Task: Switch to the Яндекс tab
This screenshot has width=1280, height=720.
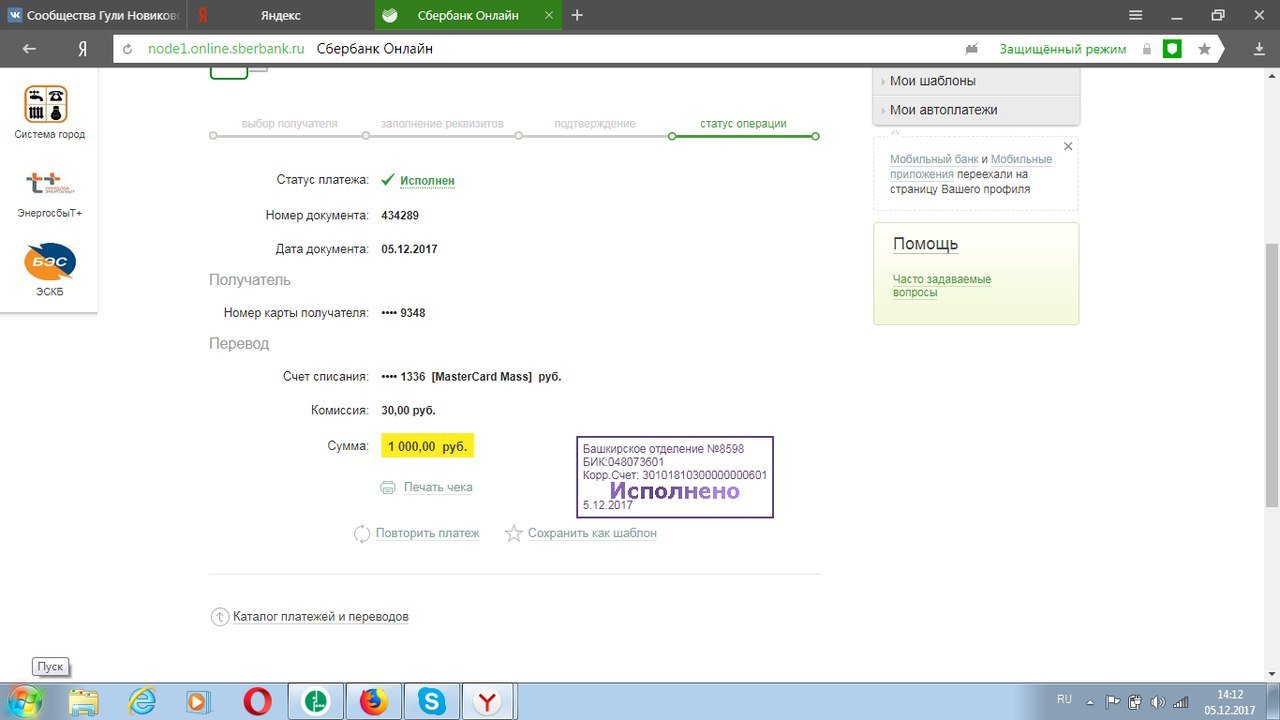Action: click(280, 15)
